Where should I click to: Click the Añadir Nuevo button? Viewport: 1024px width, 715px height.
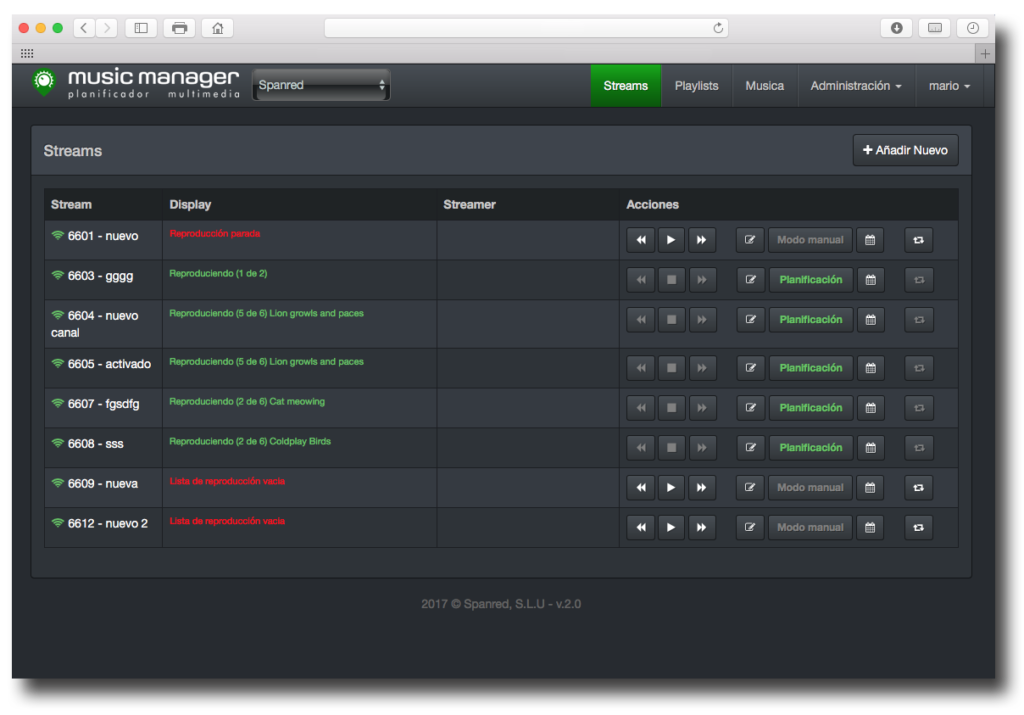coord(905,151)
